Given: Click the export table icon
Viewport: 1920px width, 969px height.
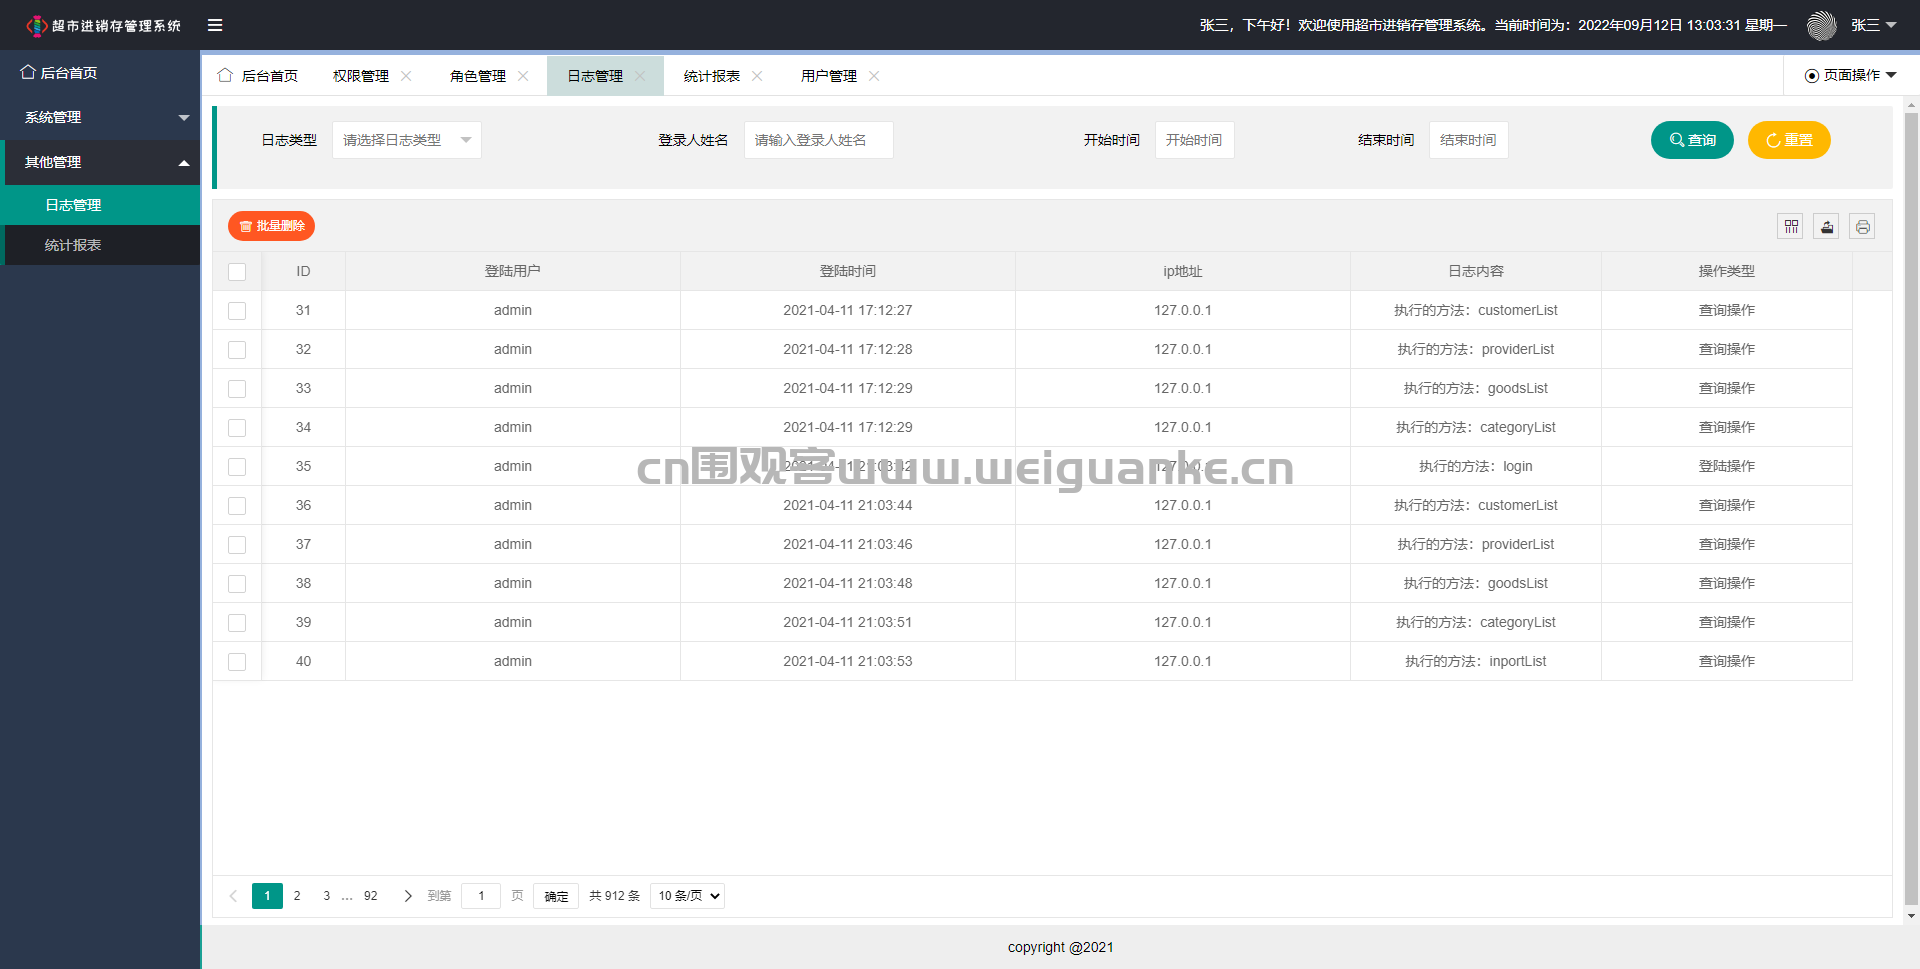Looking at the screenshot, I should tap(1827, 227).
